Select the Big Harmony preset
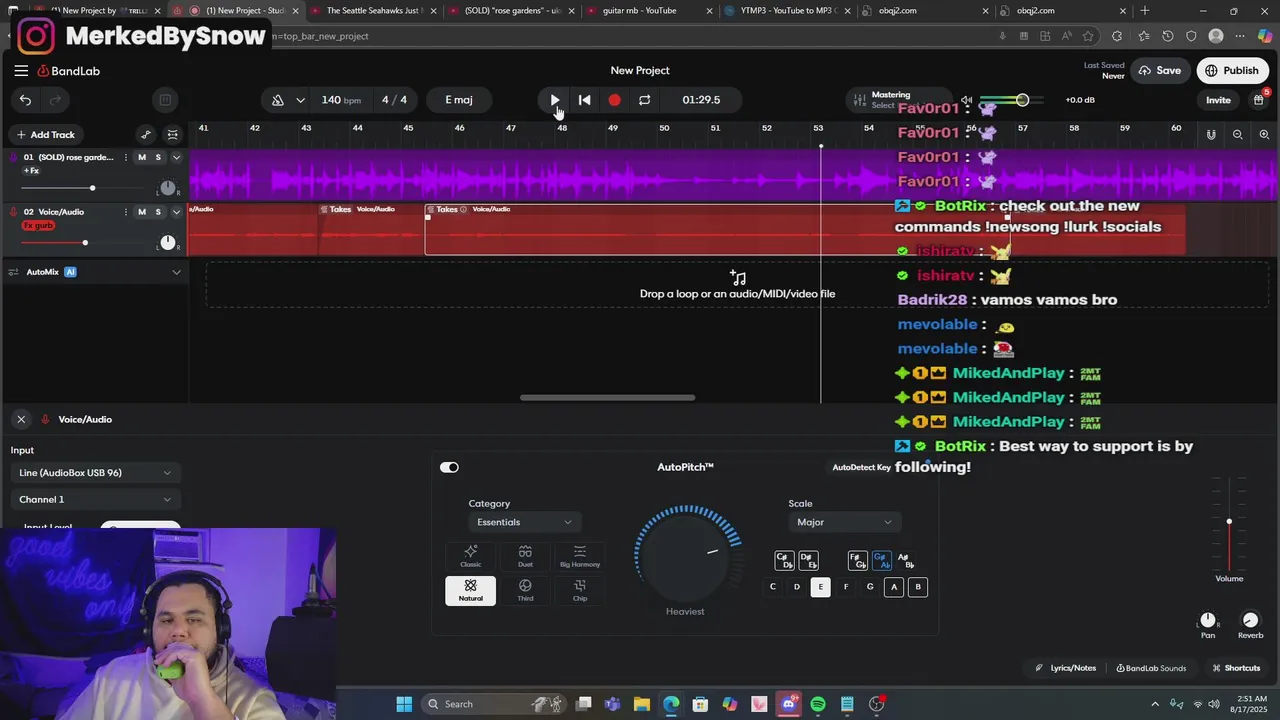The height and width of the screenshot is (720, 1280). 580,557
